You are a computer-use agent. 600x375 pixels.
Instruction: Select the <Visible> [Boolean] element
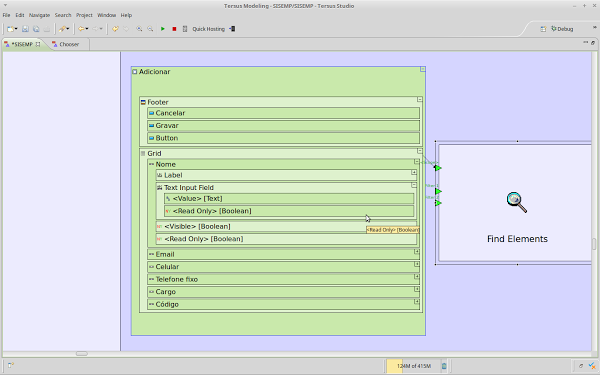[287, 227]
